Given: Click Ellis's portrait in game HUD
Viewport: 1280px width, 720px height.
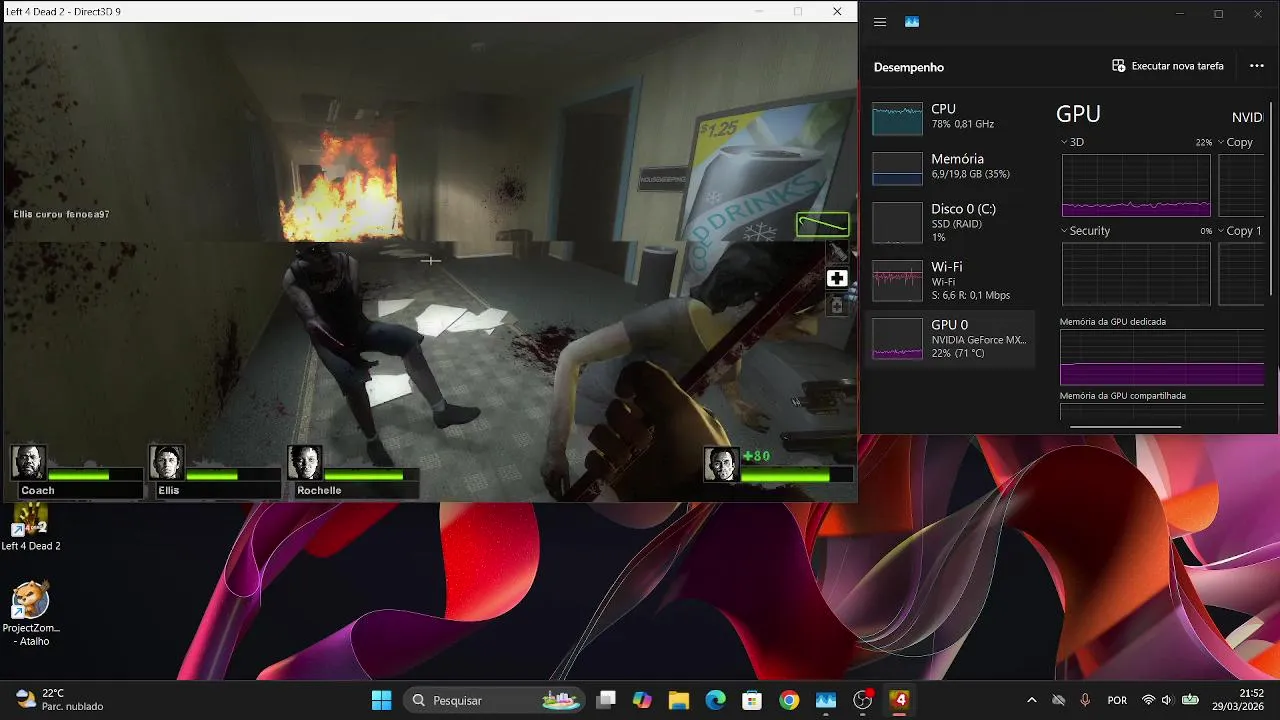Looking at the screenshot, I should (167, 462).
